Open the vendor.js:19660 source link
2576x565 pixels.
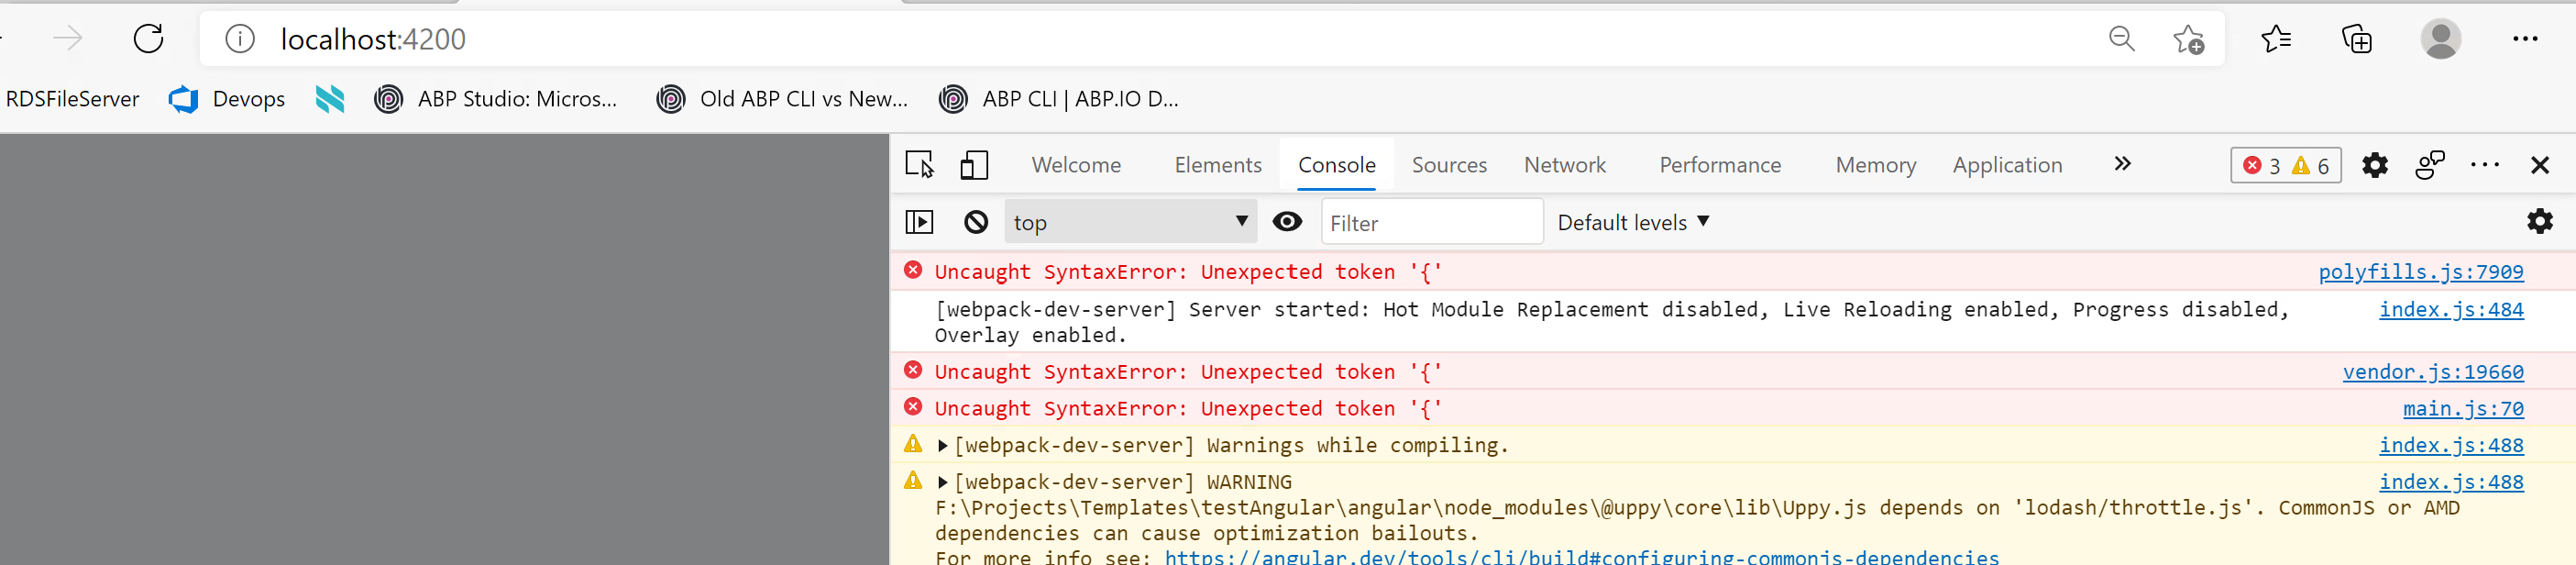coord(2432,372)
